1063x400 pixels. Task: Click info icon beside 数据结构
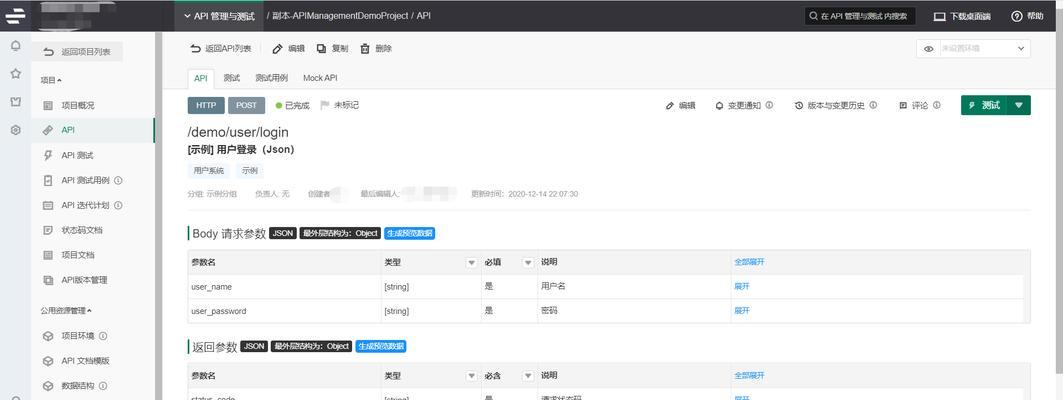[x=103, y=386]
